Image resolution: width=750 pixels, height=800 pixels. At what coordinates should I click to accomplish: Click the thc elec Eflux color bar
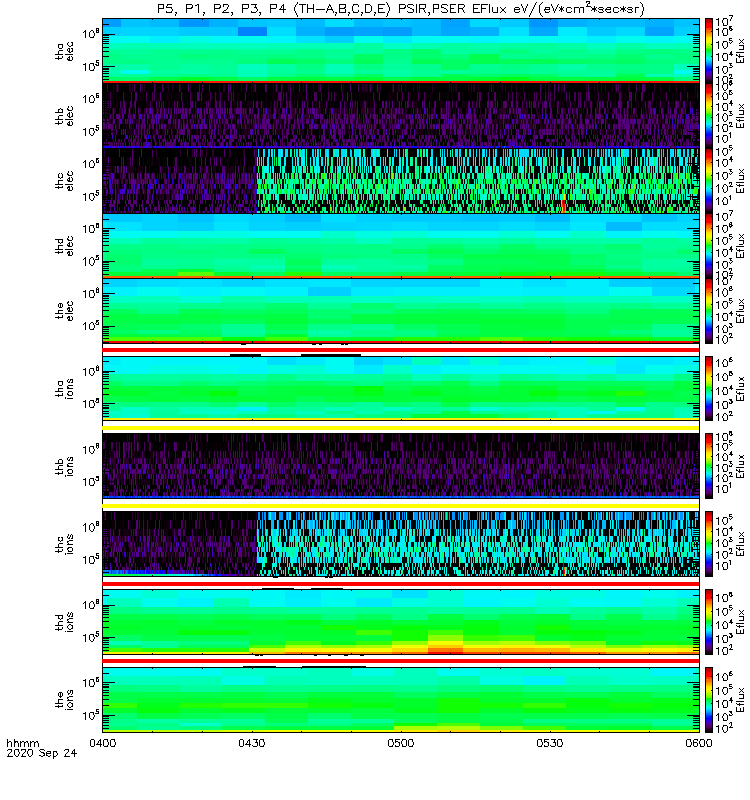(709, 181)
